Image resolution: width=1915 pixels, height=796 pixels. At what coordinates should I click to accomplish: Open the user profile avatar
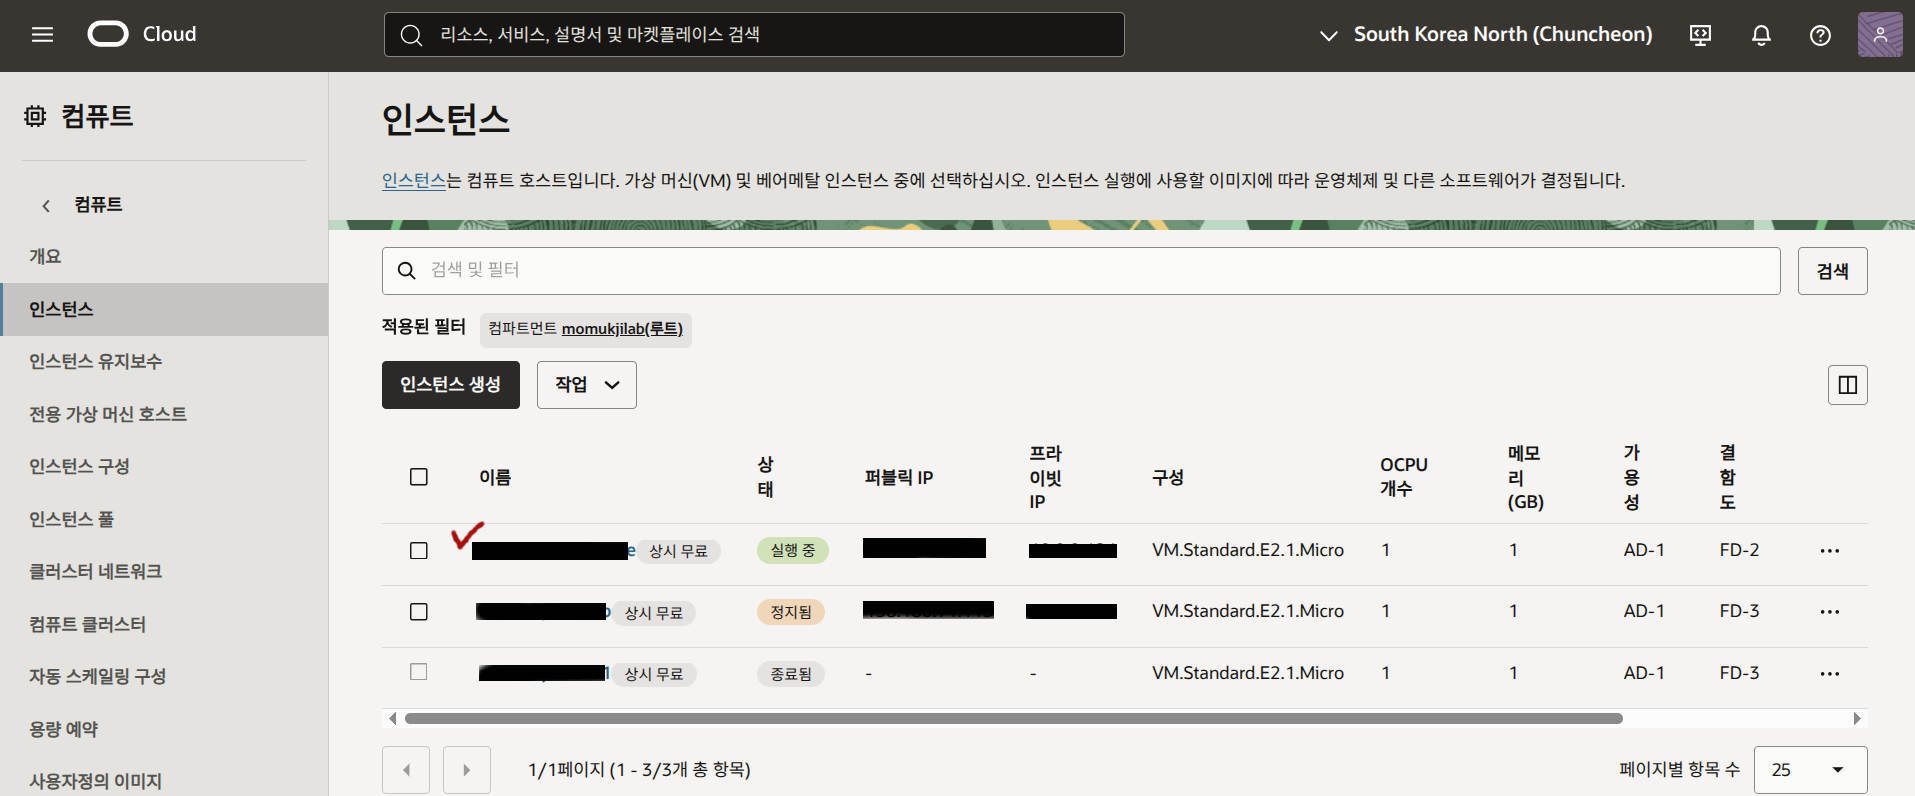point(1879,35)
